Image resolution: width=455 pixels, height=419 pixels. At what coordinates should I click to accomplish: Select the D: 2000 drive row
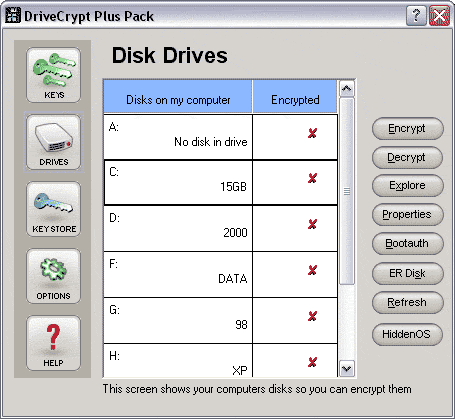[x=221, y=228]
